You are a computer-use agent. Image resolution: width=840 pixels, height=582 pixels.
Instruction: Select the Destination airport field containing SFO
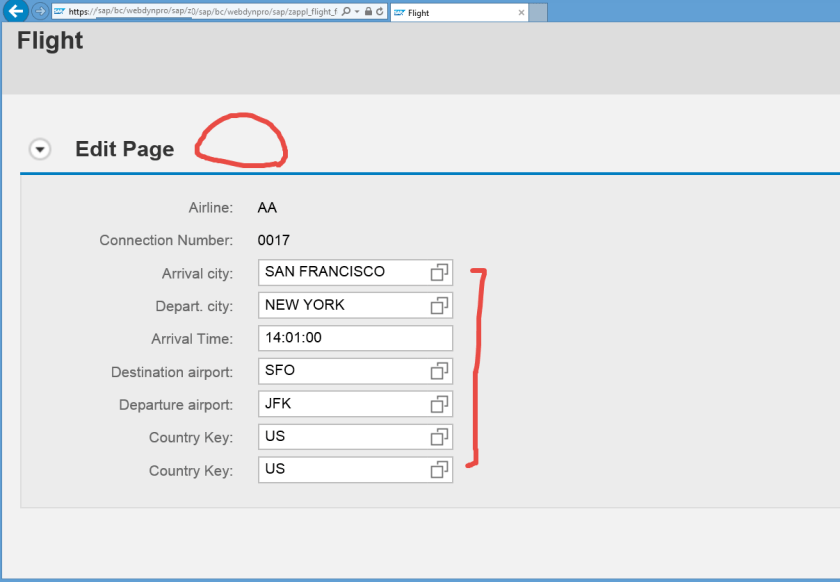pos(340,371)
